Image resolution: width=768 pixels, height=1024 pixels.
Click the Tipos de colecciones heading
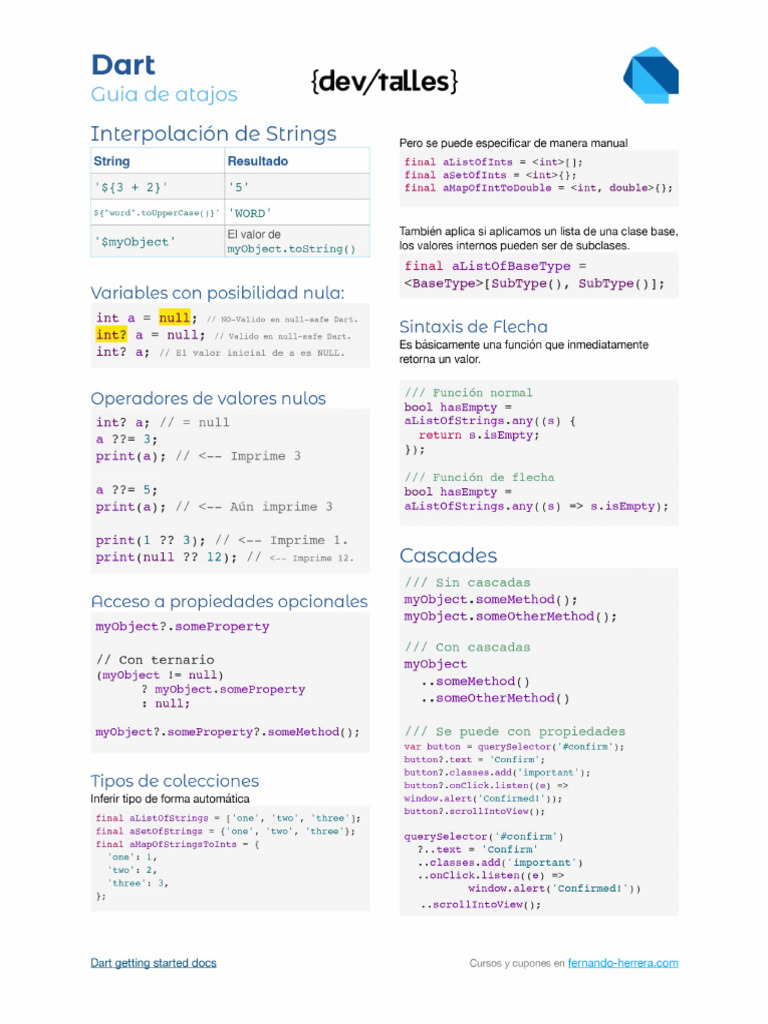(x=174, y=781)
